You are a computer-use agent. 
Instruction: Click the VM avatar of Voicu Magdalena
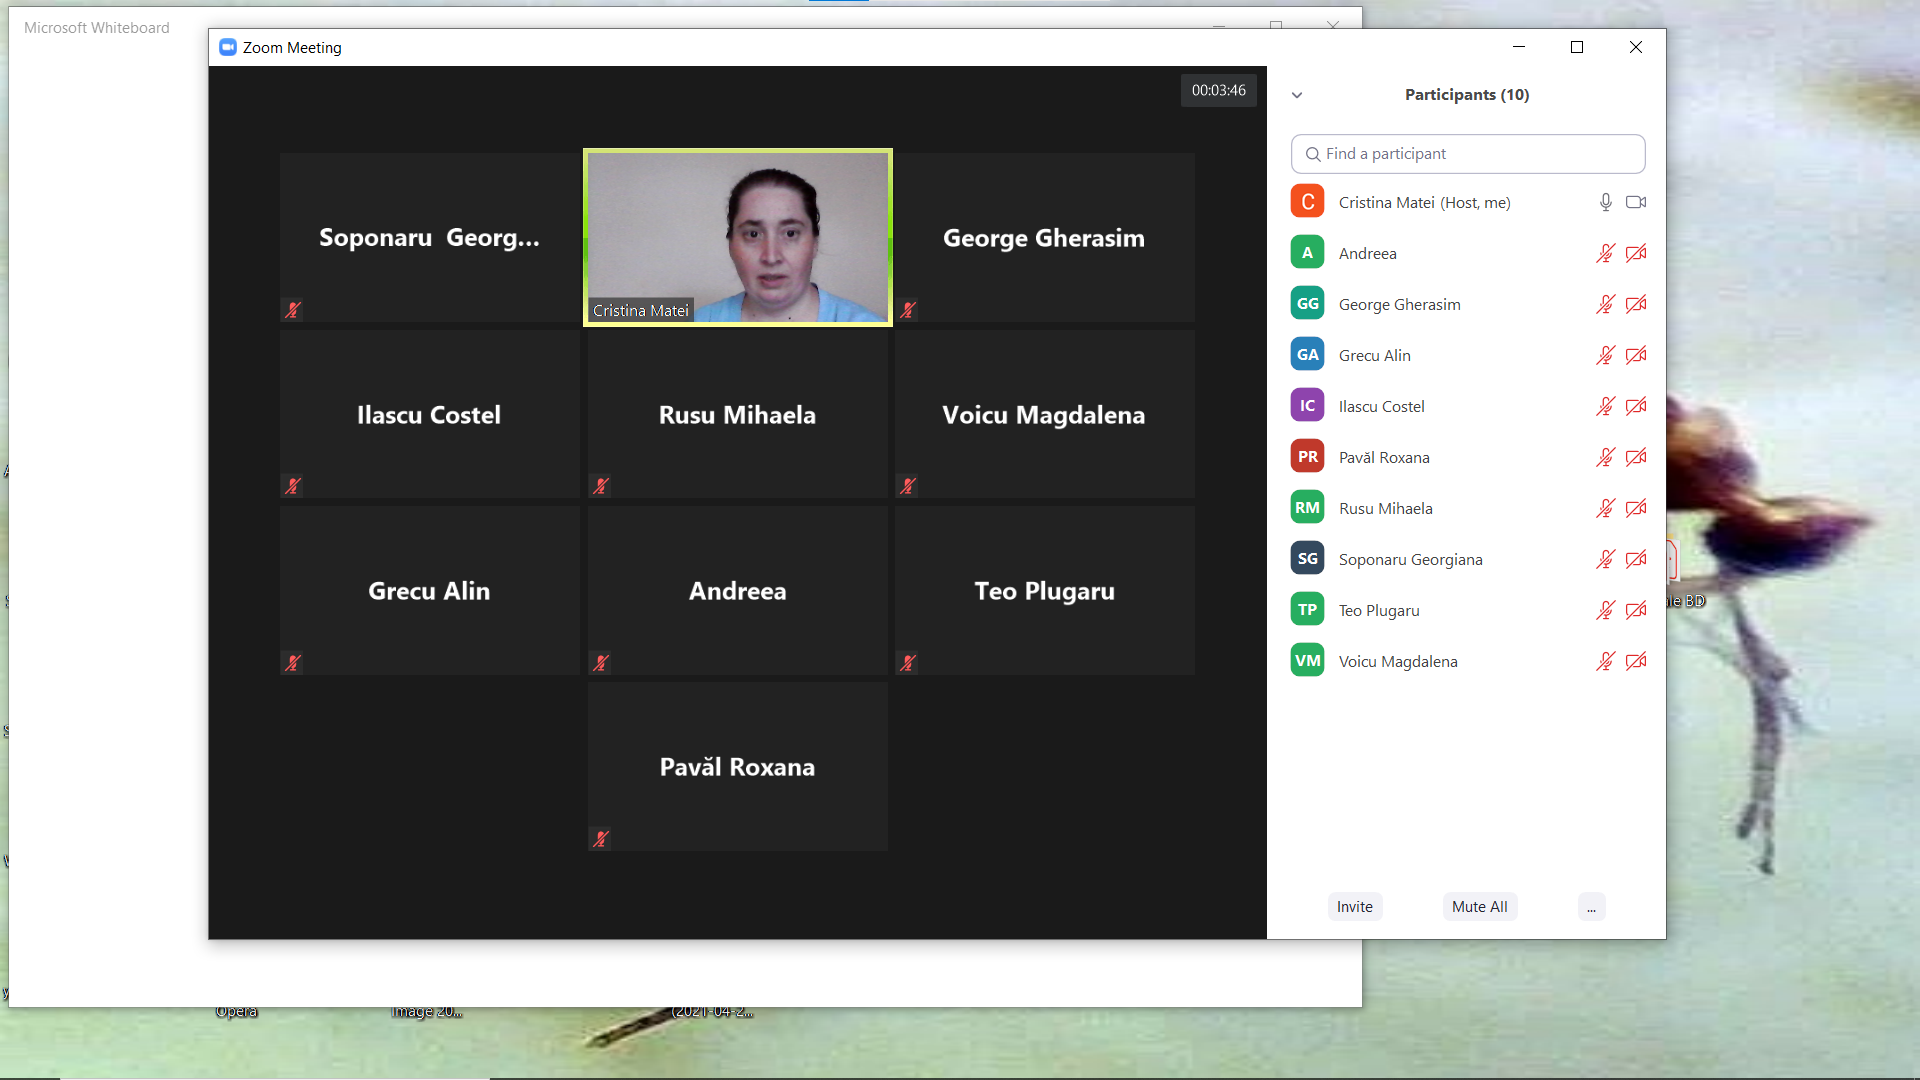1307,660
